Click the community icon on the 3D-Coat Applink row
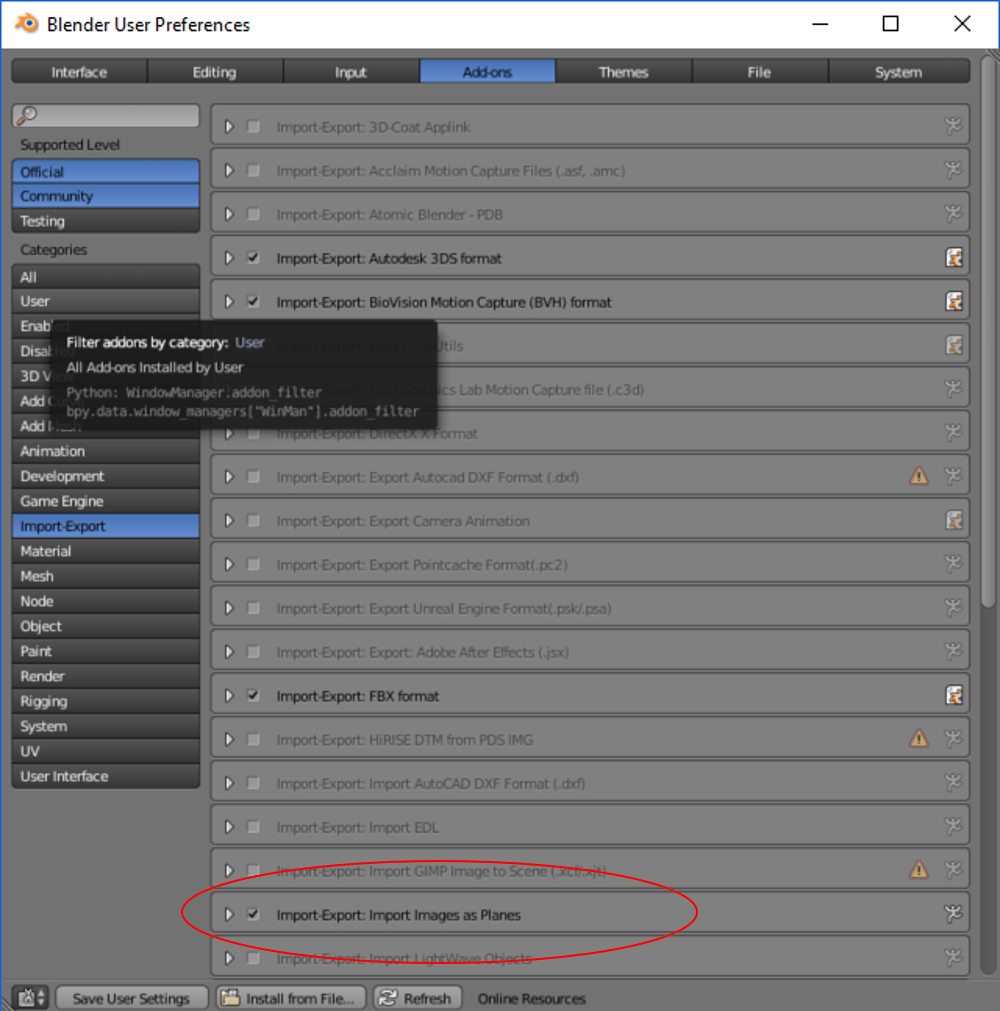Screen dimensions: 1000x1011 (x=953, y=126)
